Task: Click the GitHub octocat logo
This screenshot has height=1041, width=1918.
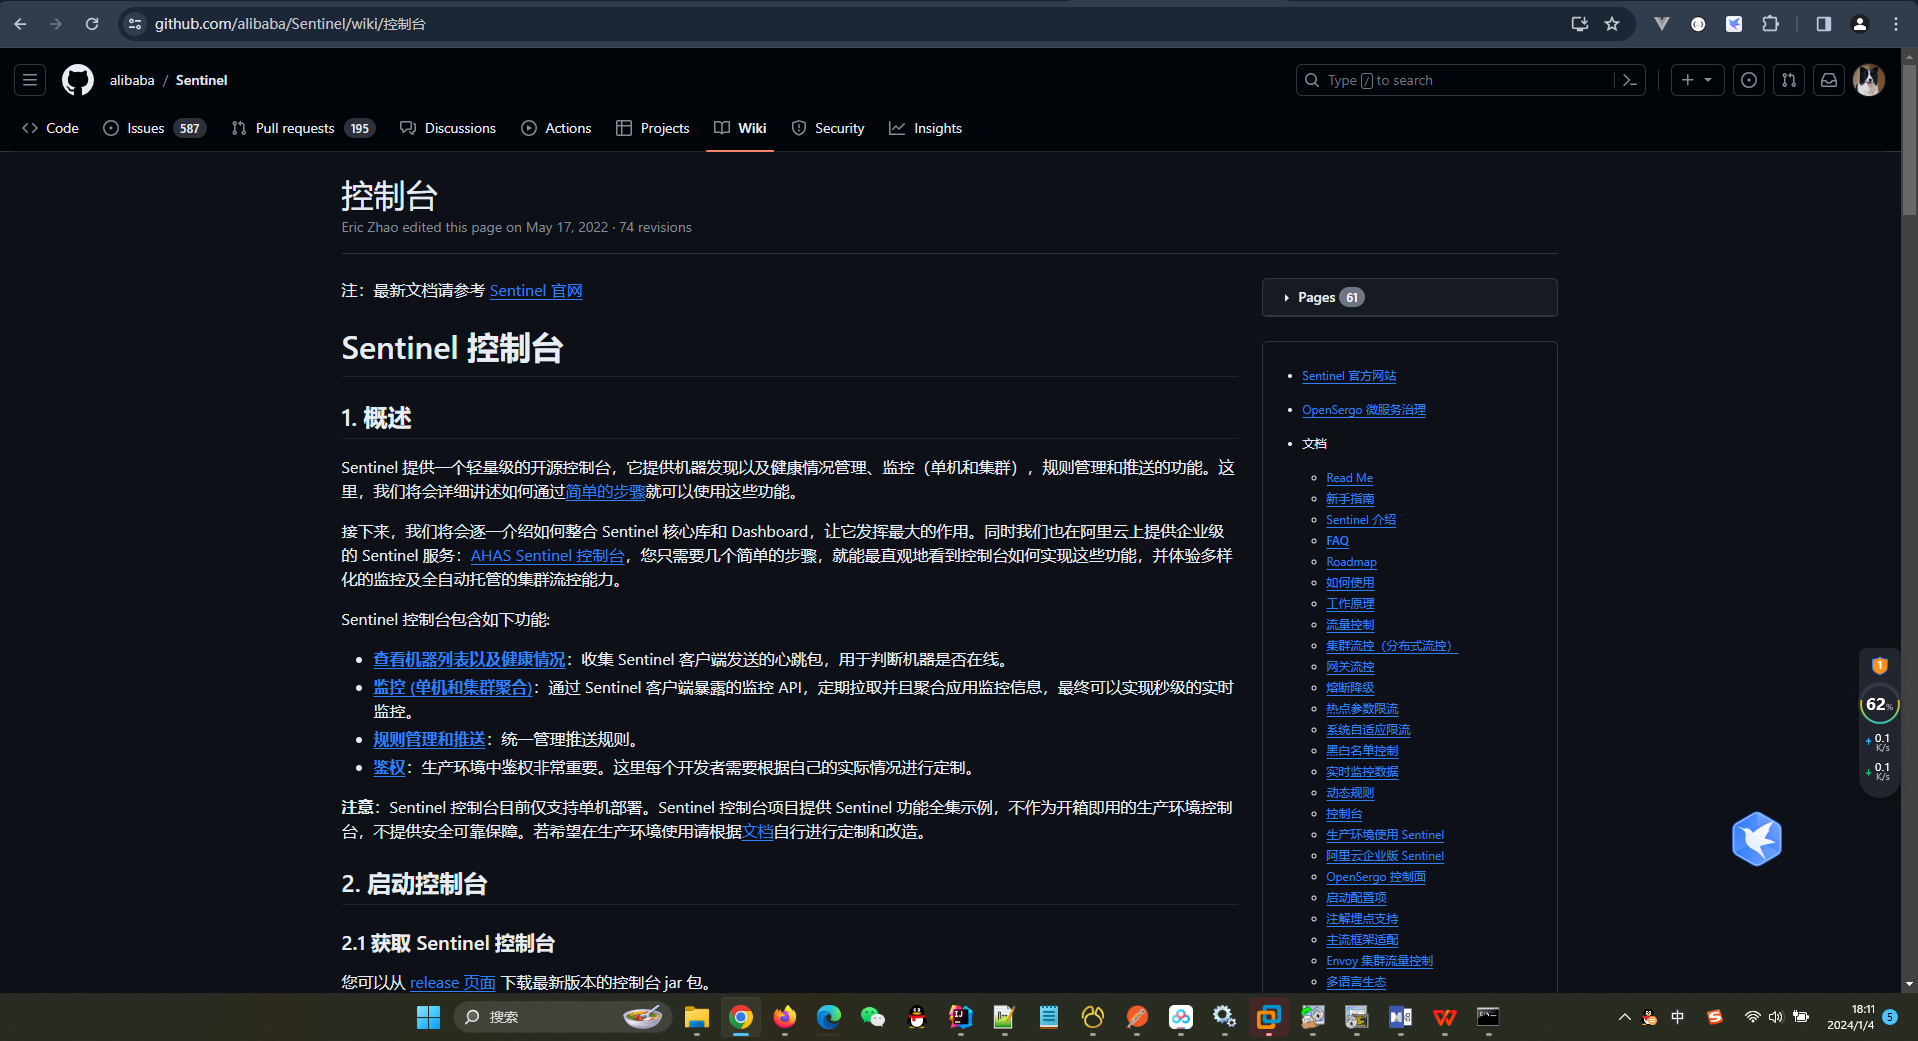Action: click(77, 80)
